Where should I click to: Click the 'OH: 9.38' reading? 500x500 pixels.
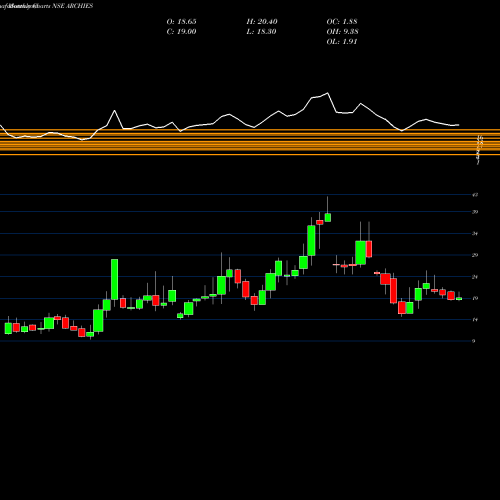coord(342,32)
